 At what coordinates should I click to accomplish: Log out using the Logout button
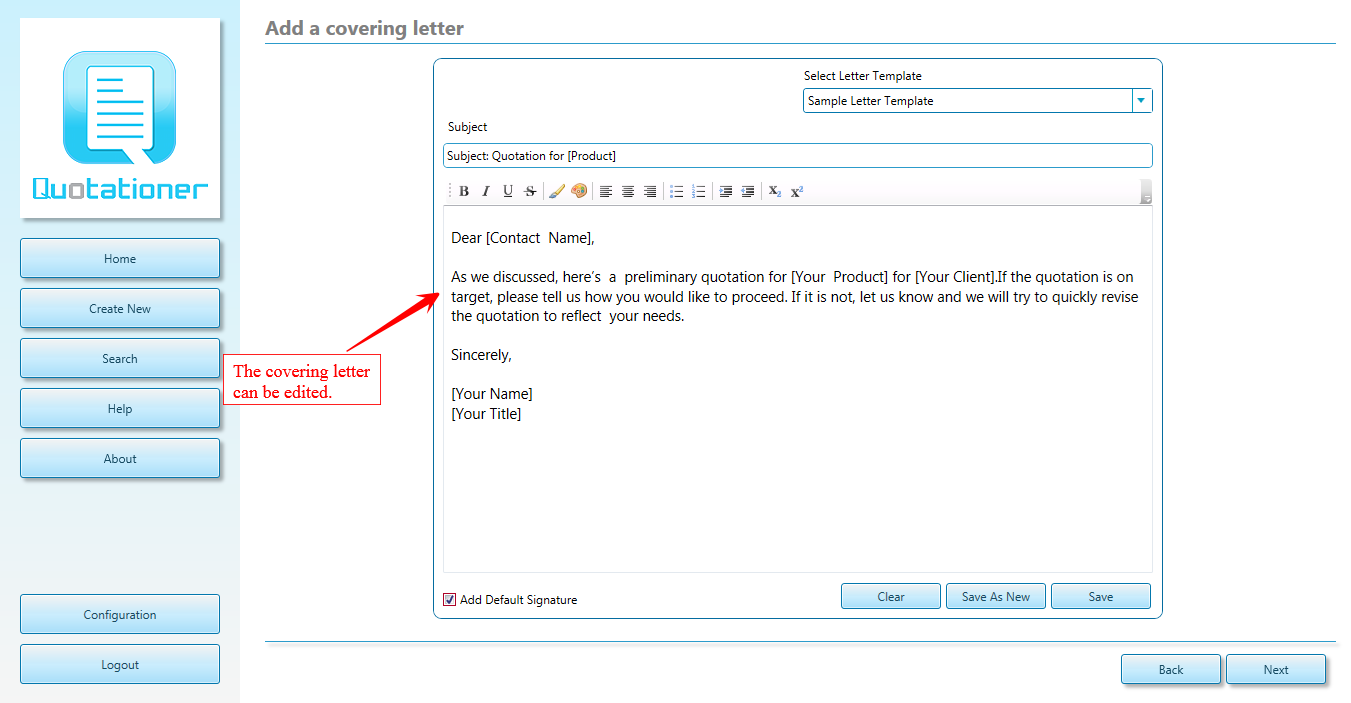click(x=120, y=664)
